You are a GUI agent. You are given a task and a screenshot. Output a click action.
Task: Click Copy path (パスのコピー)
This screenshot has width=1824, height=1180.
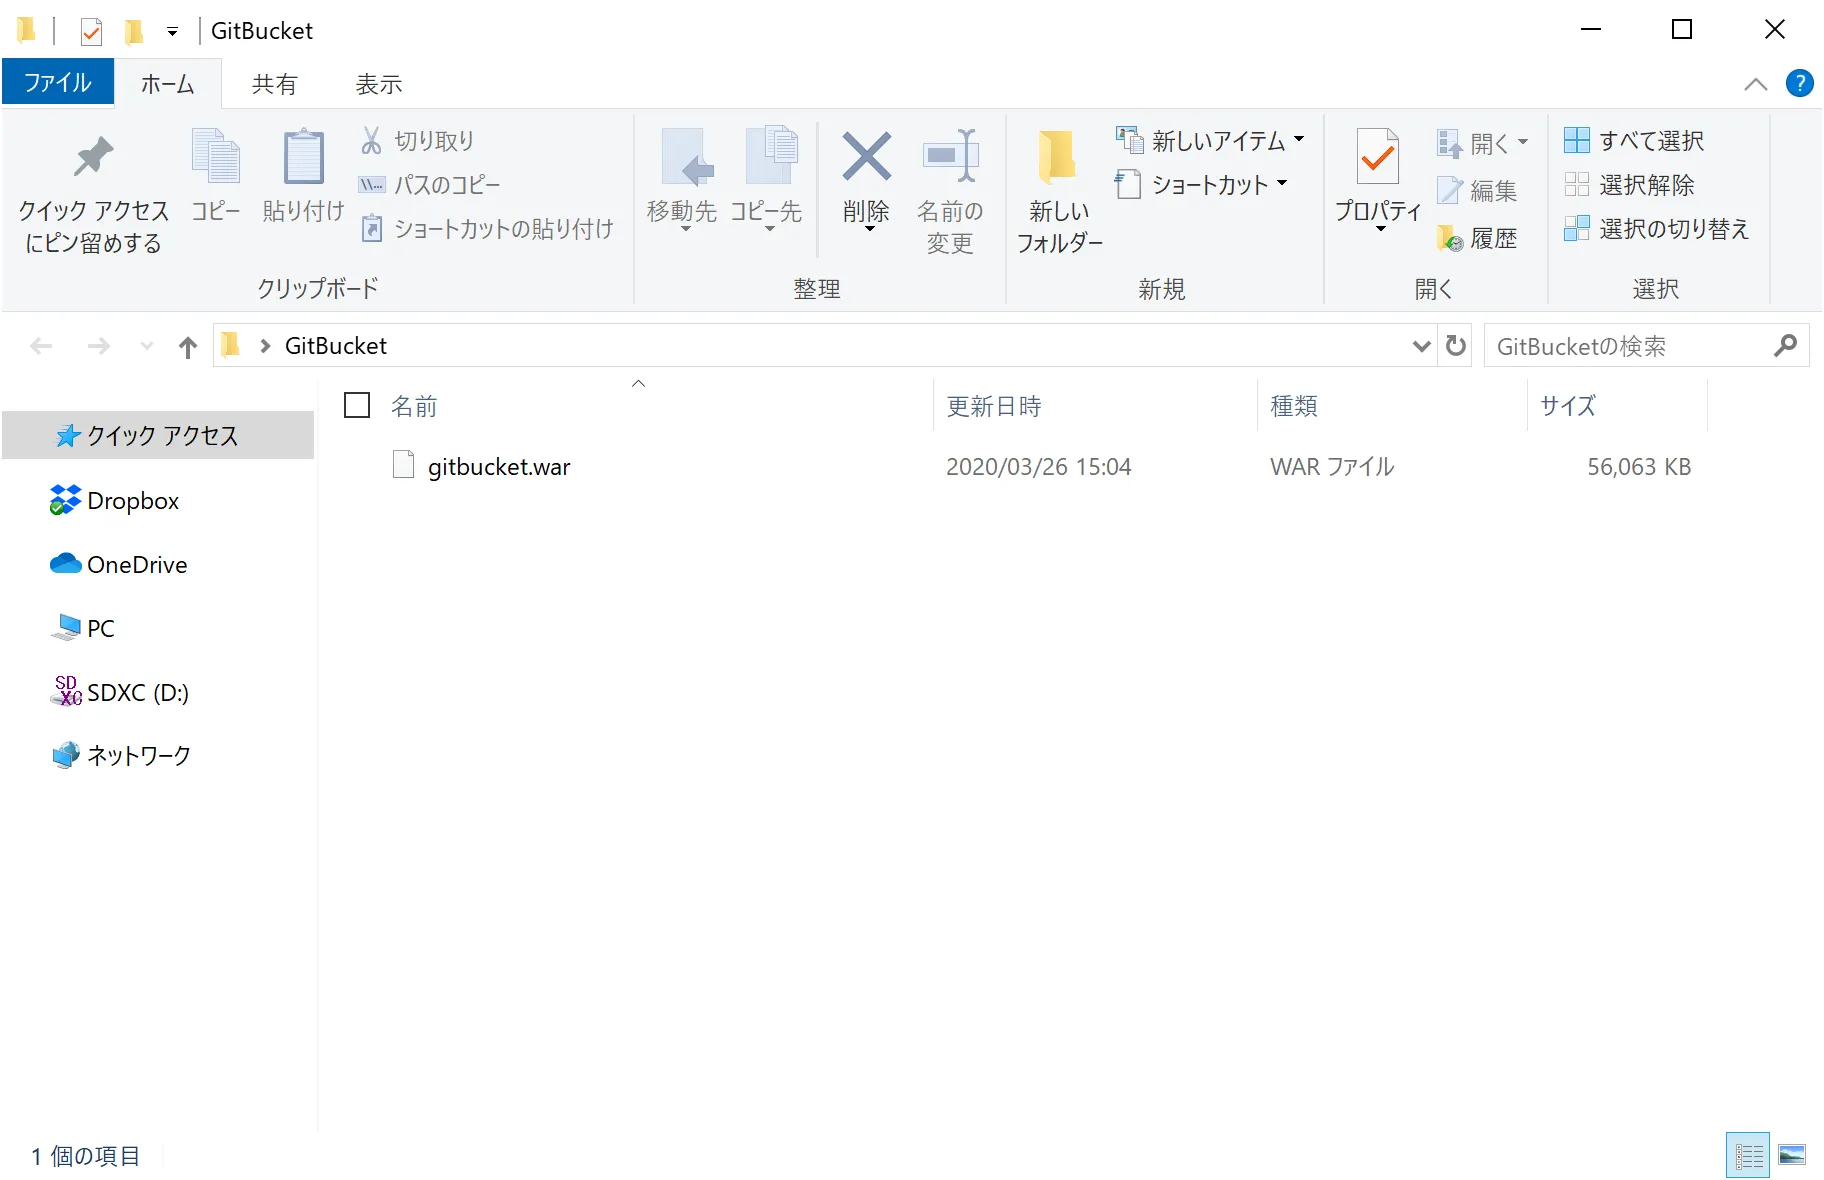(x=429, y=185)
